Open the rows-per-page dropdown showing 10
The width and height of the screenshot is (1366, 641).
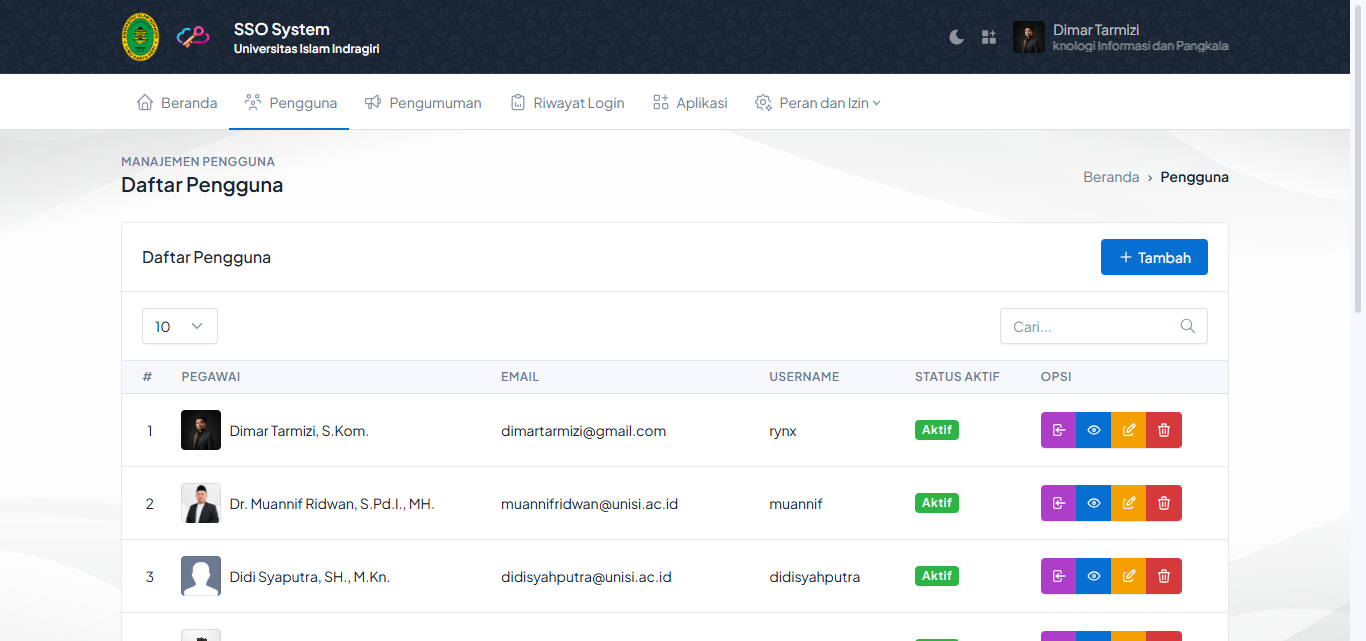[x=180, y=326]
